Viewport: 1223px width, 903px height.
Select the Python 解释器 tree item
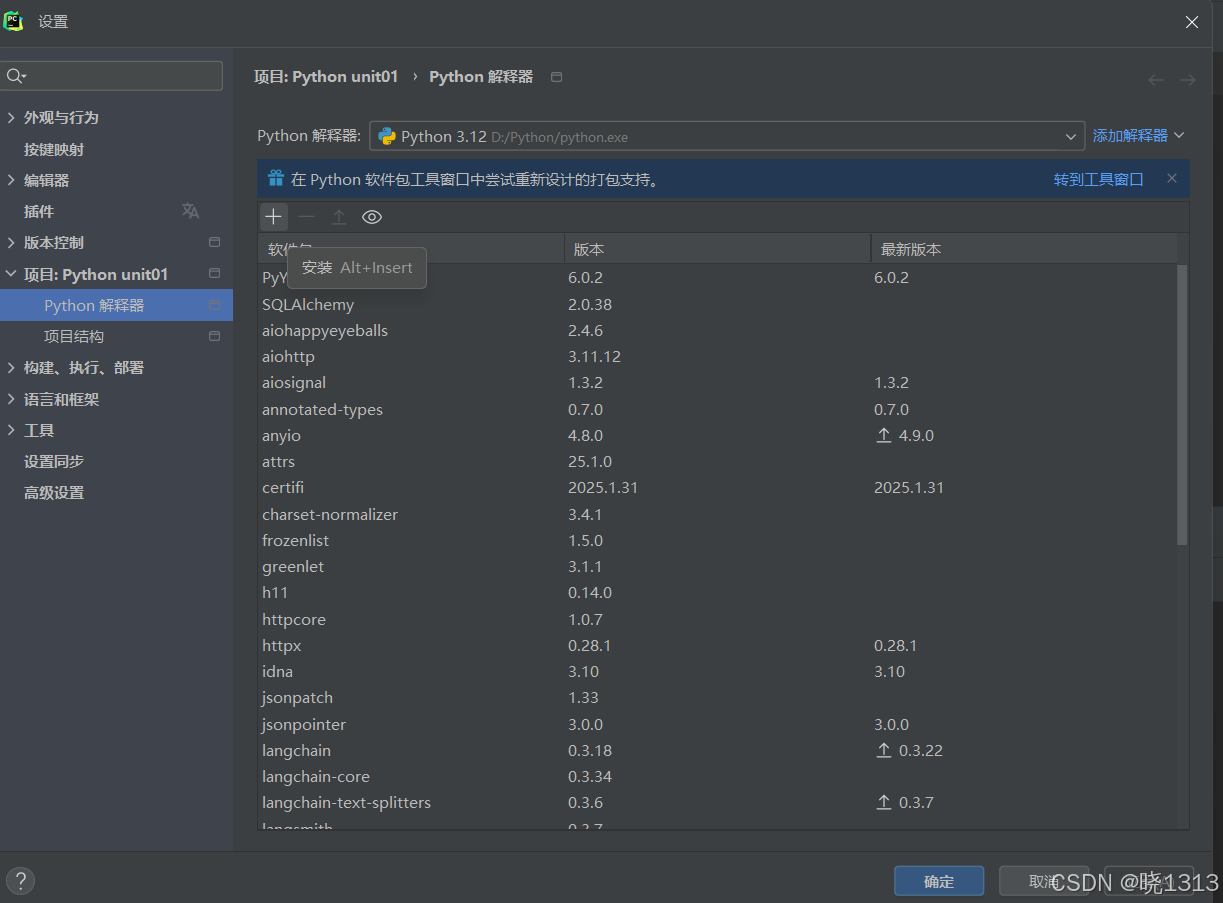[x=116, y=305]
